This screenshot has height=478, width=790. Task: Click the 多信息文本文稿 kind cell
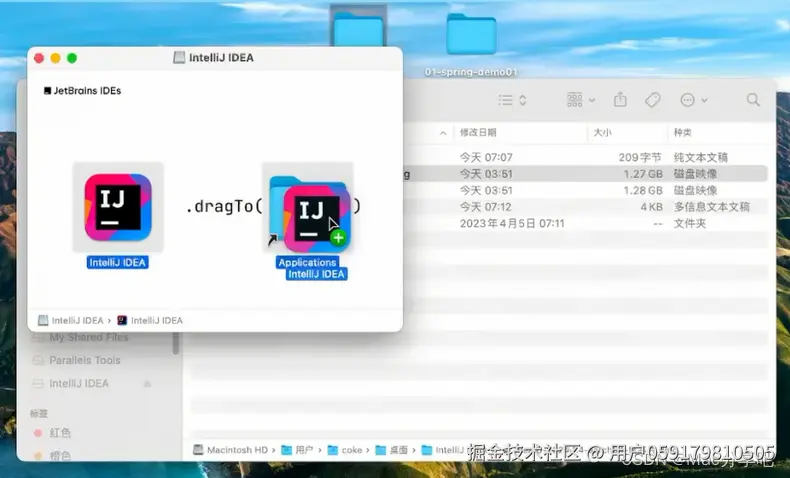pos(711,207)
